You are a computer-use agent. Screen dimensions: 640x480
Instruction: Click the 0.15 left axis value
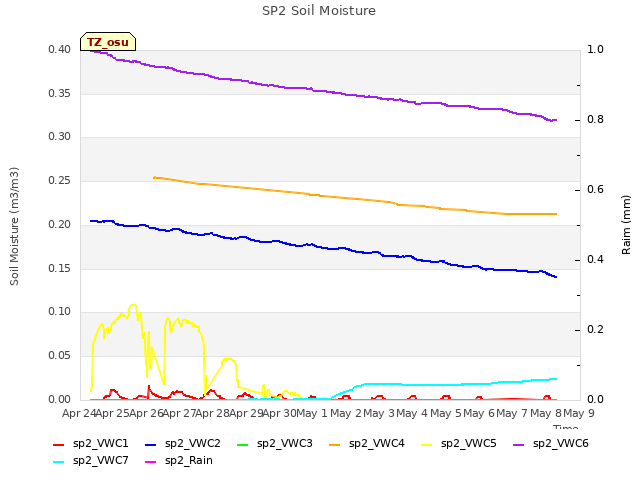(60, 268)
